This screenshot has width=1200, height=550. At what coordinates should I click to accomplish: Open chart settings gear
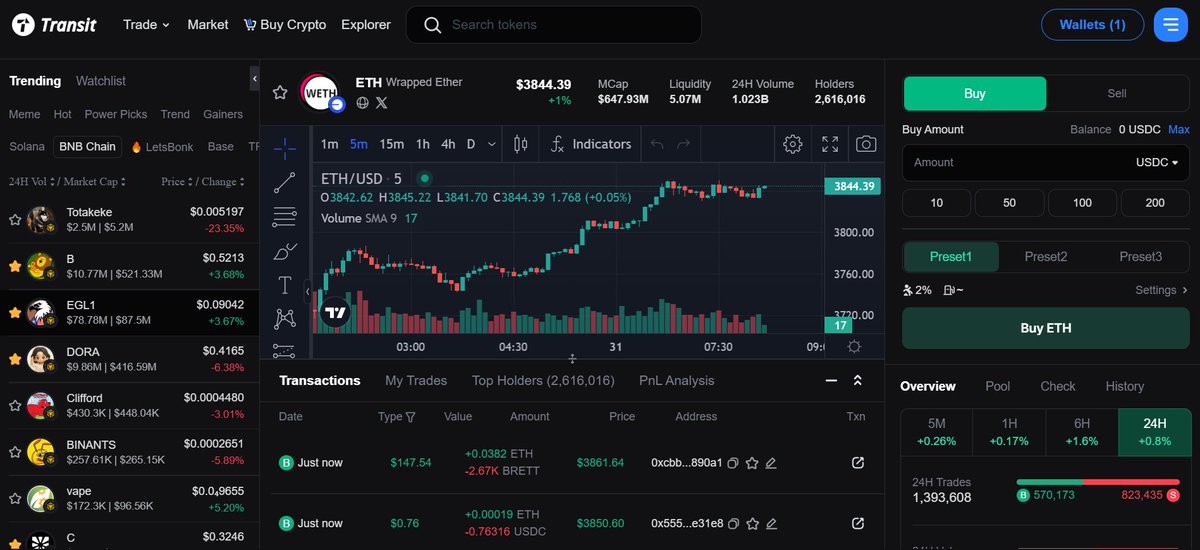click(x=793, y=144)
